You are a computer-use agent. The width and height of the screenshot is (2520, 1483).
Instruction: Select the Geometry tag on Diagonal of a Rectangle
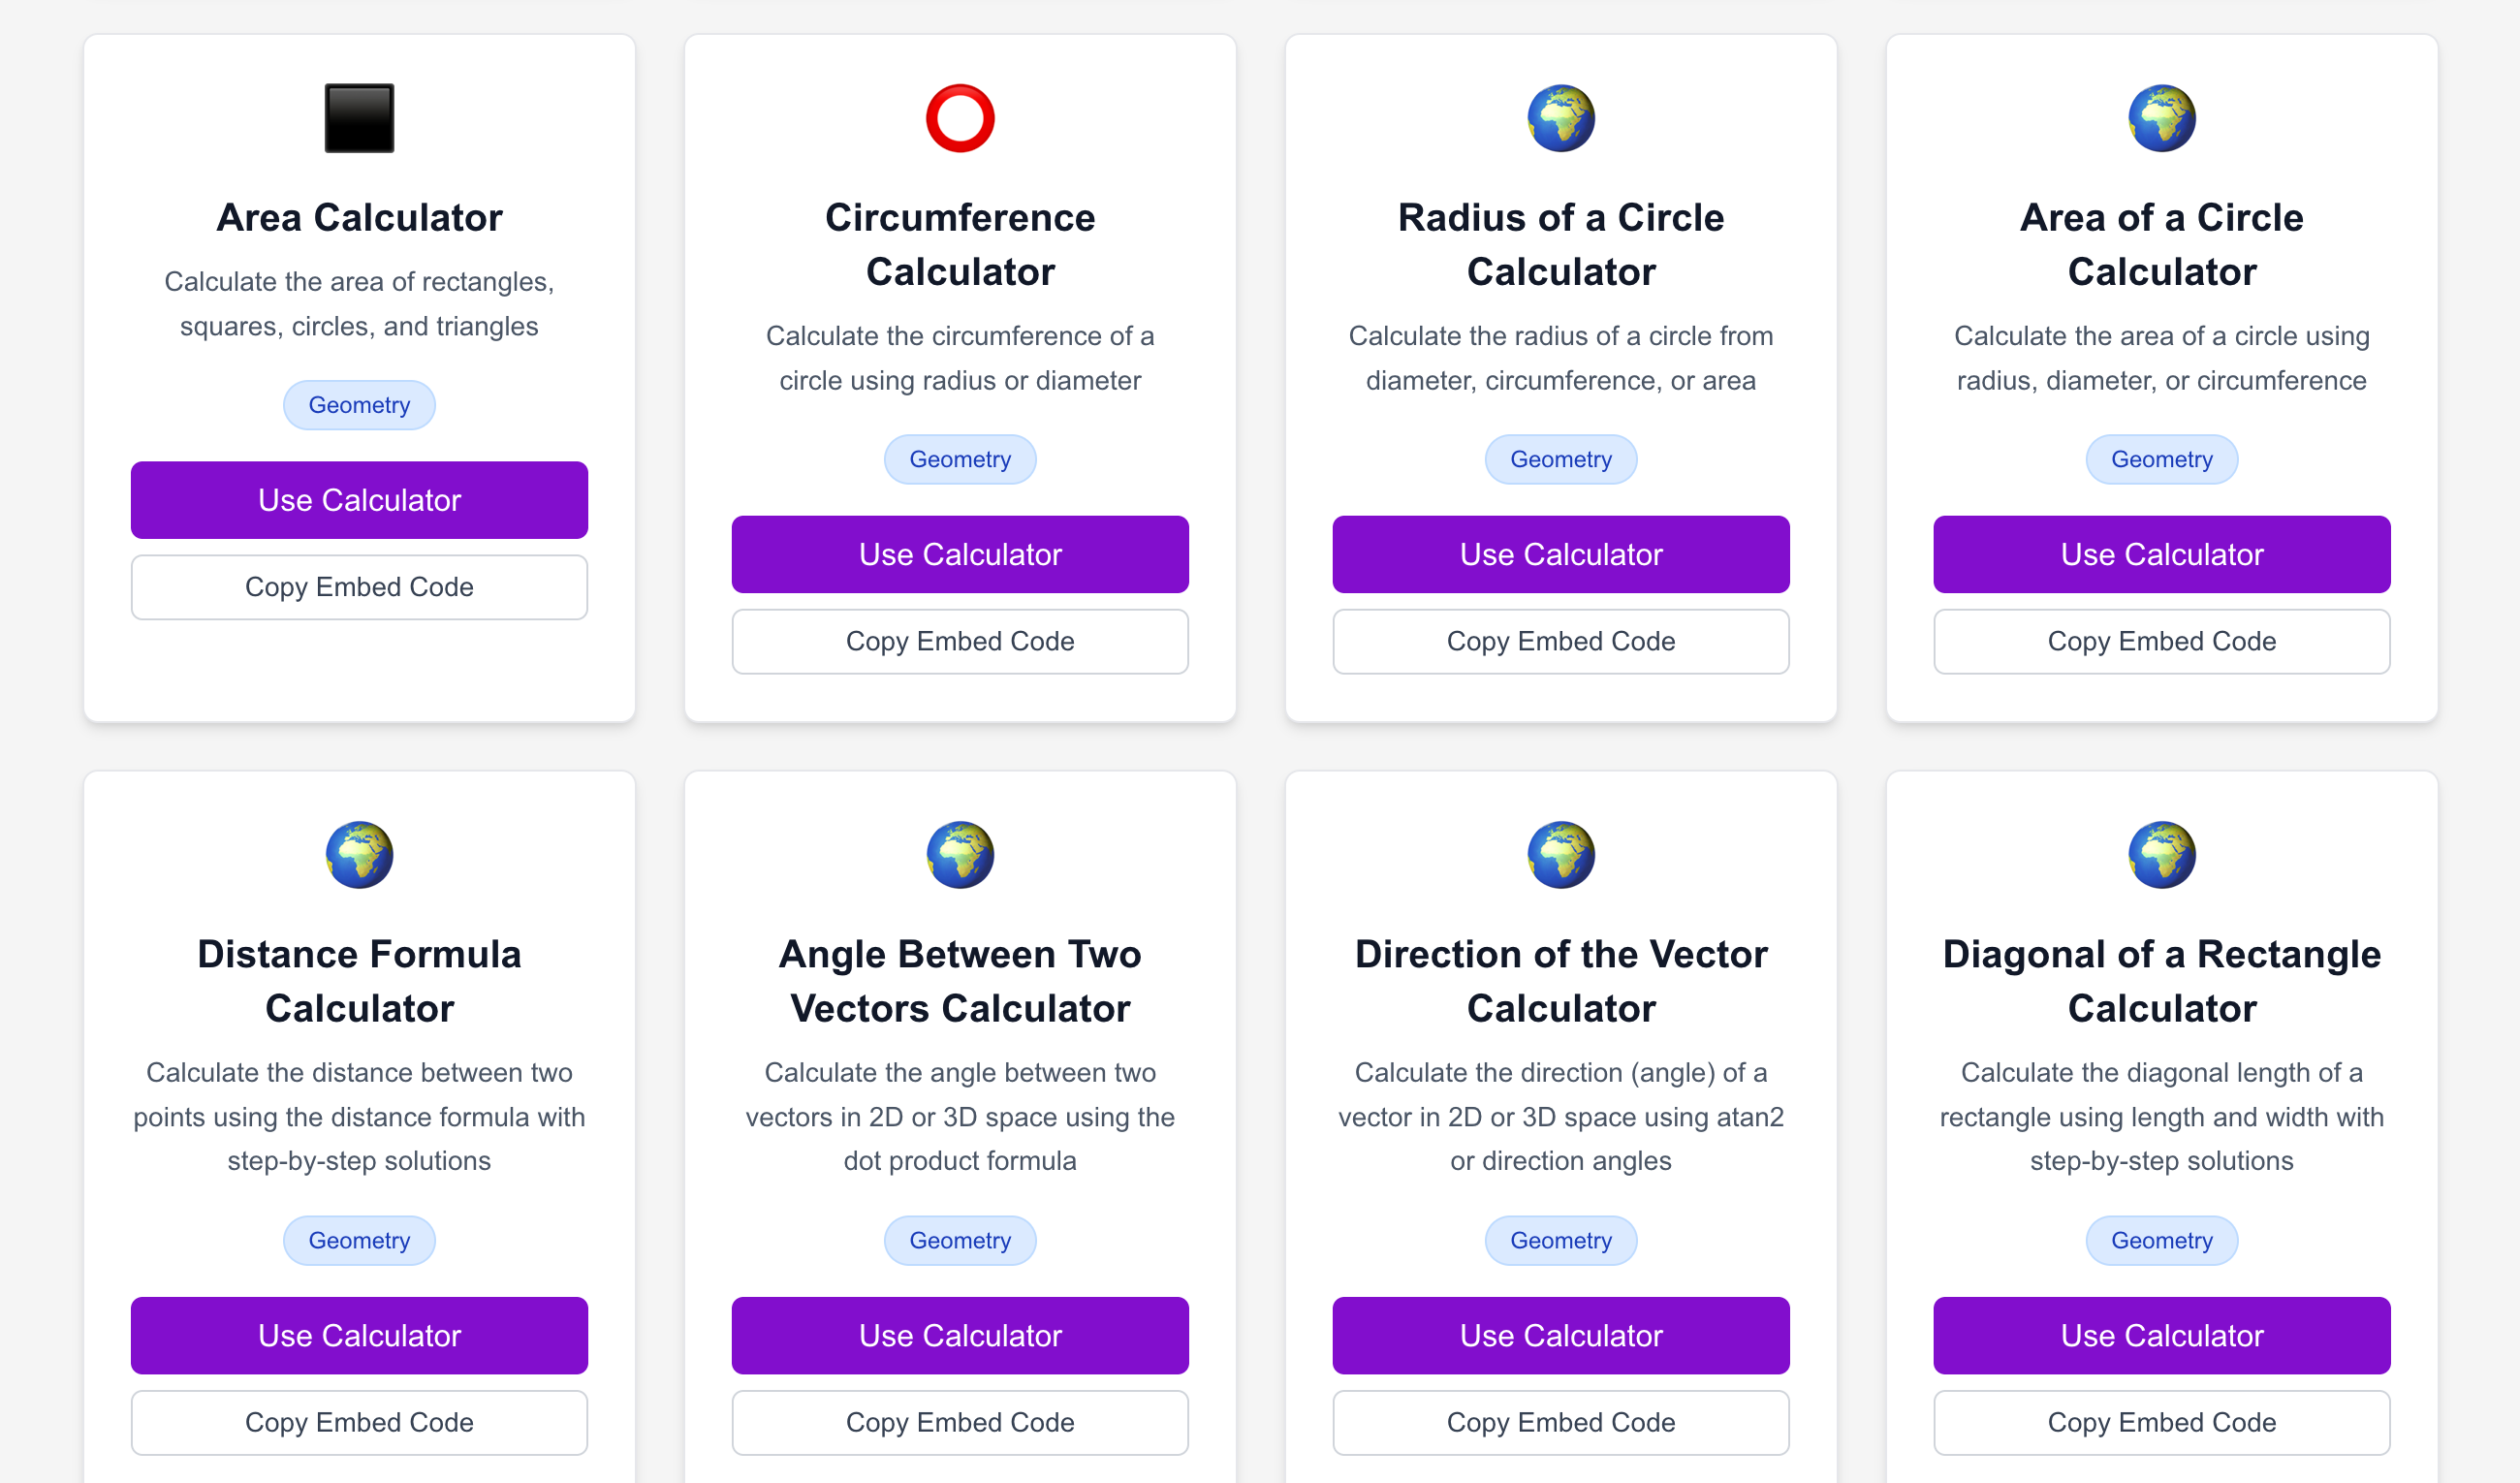click(x=2161, y=1240)
